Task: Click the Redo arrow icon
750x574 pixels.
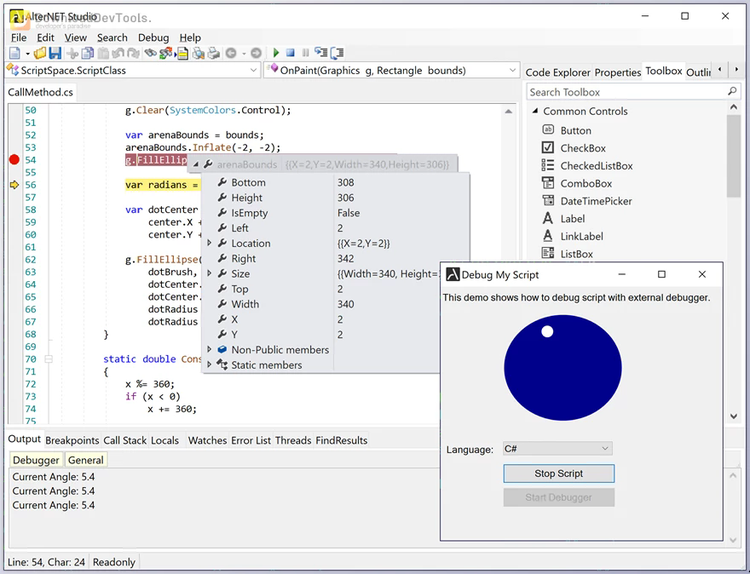Action: [133, 53]
